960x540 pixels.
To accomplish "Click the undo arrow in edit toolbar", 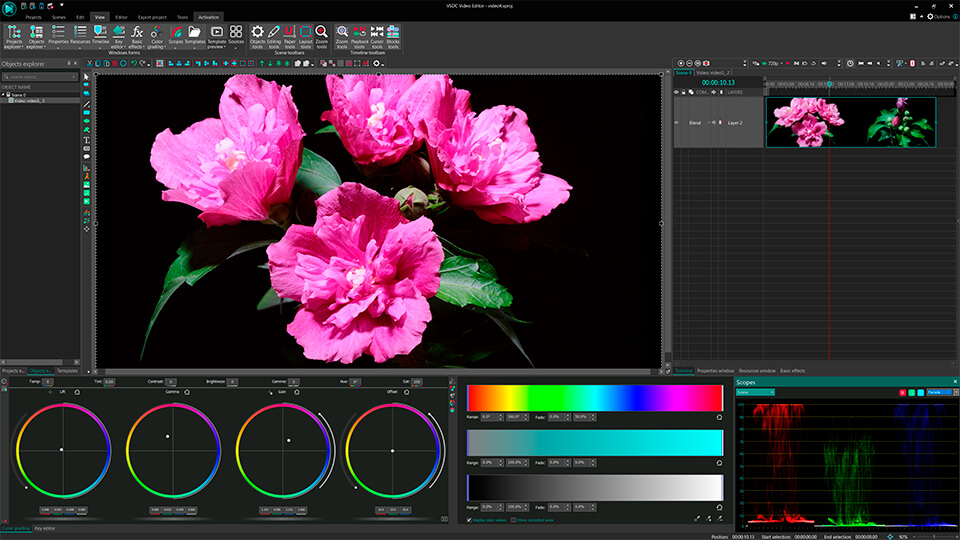I will 133,63.
